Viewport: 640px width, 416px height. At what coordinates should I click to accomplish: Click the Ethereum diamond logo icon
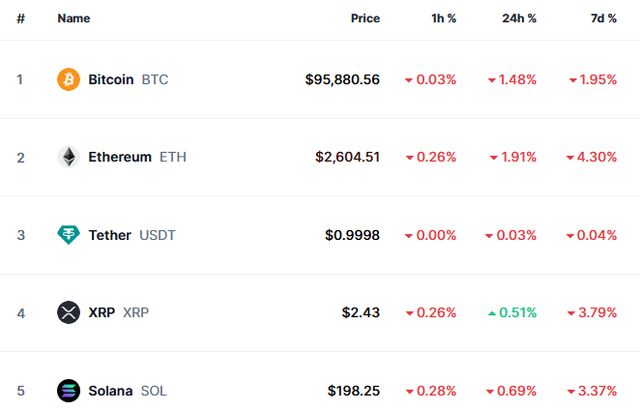tap(68, 157)
